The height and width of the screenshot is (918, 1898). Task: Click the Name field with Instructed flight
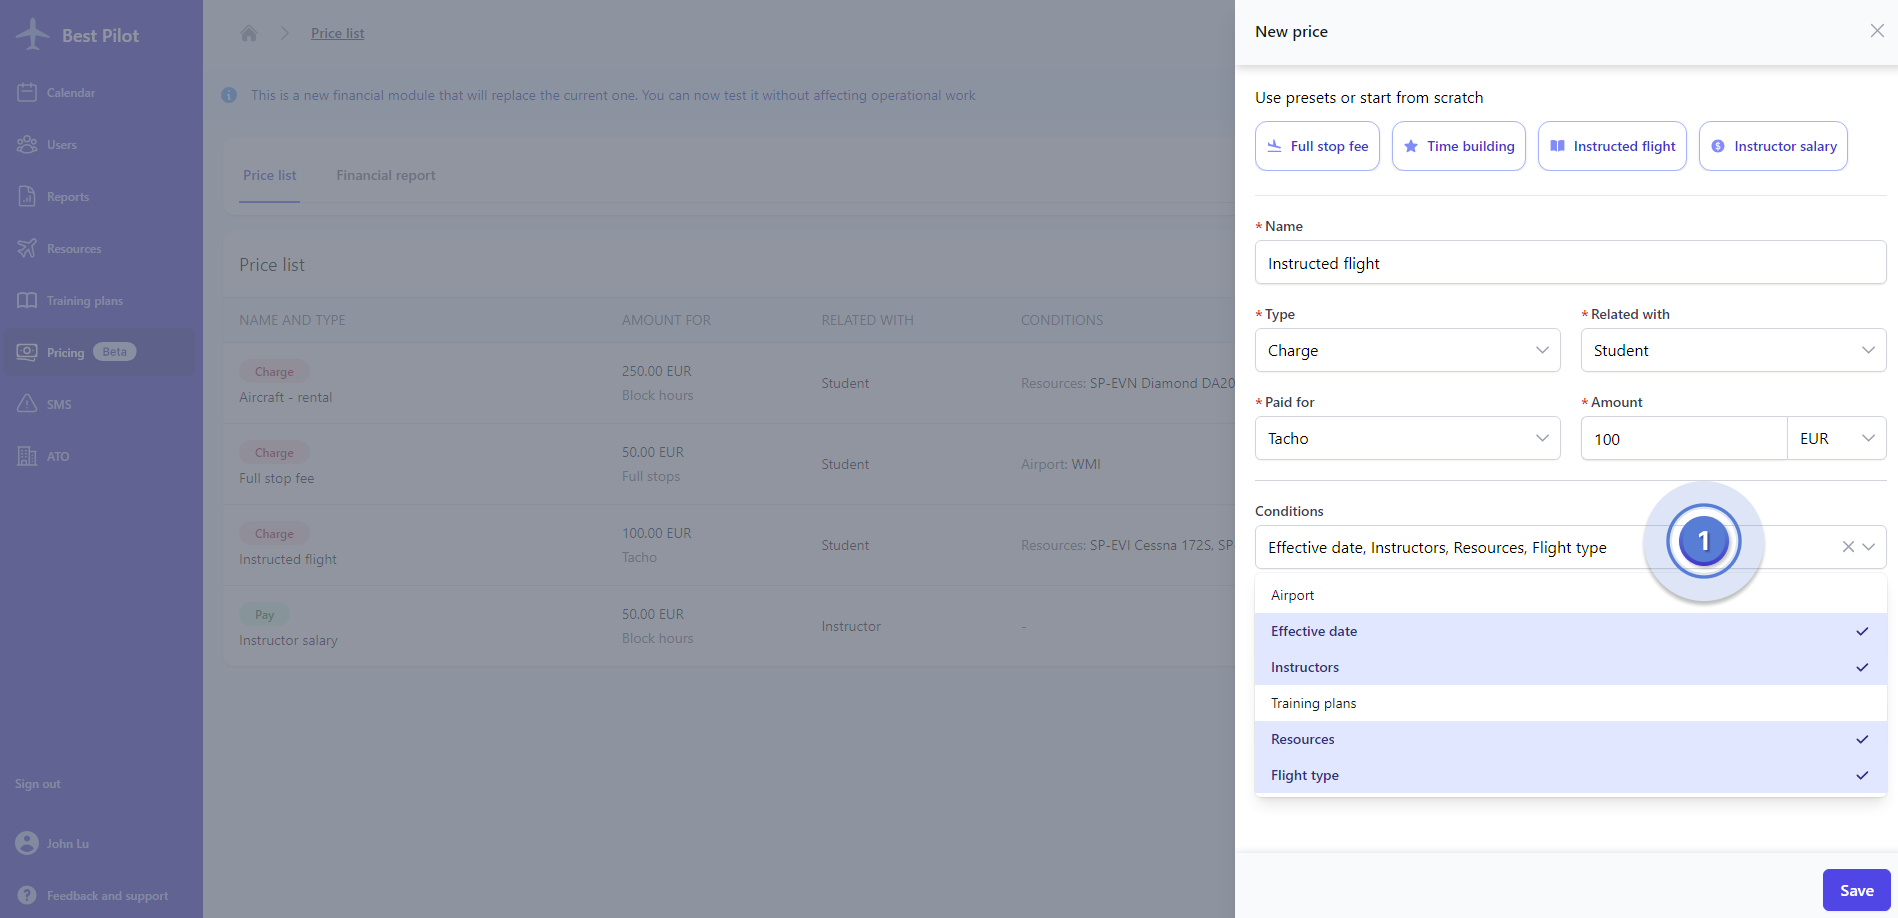click(x=1570, y=263)
